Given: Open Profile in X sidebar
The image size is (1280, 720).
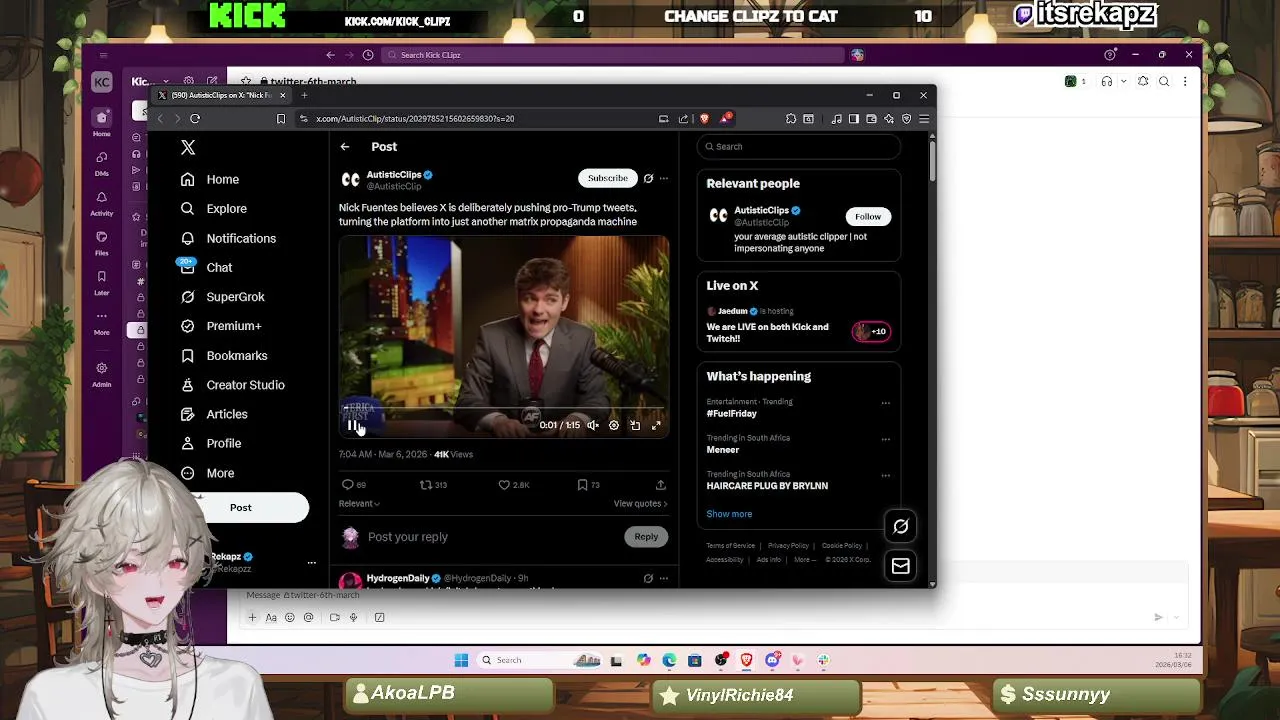Looking at the screenshot, I should (210, 443).
